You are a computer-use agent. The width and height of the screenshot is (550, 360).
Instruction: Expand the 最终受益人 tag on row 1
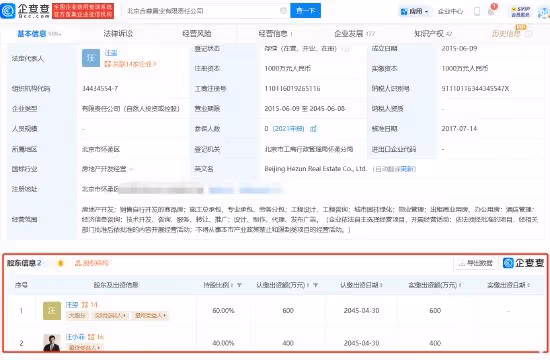click(x=151, y=315)
